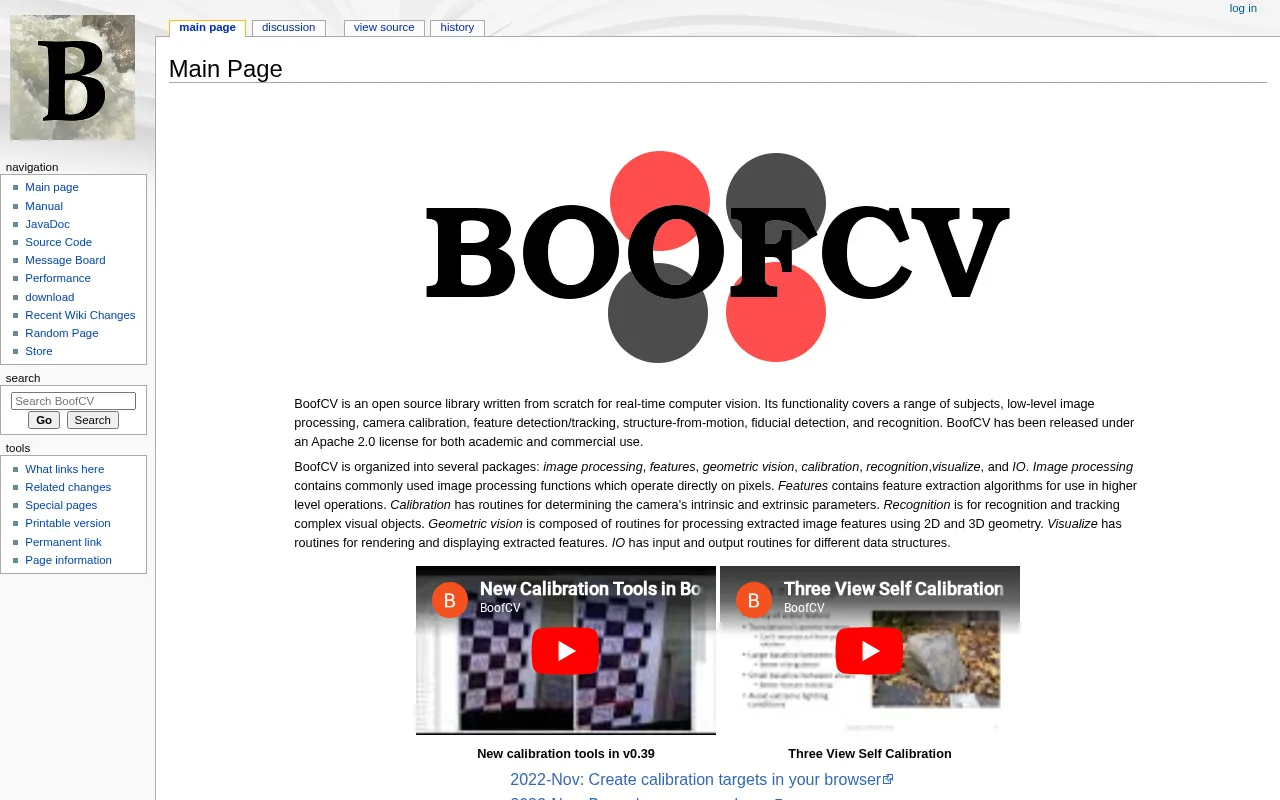Image resolution: width=1280 pixels, height=800 pixels.
Task: Click BoofCV channel name under Three View title
Action: pos(804,608)
